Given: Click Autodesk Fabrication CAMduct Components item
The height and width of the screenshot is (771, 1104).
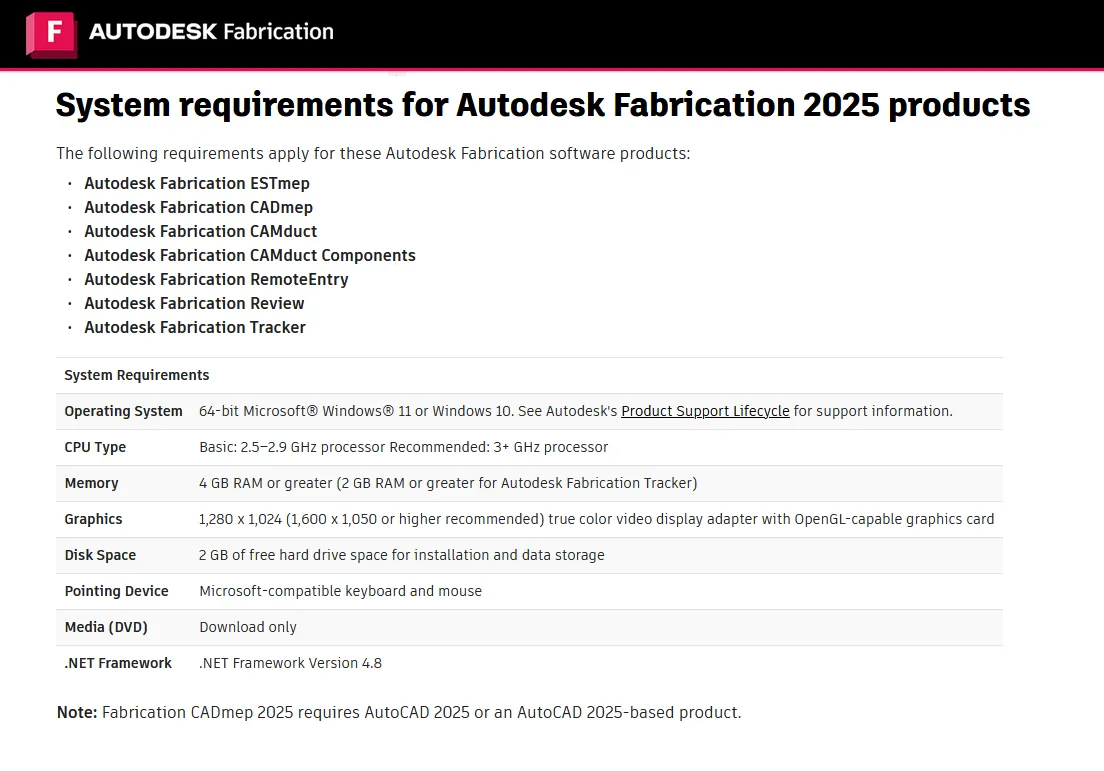Looking at the screenshot, I should (x=250, y=256).
